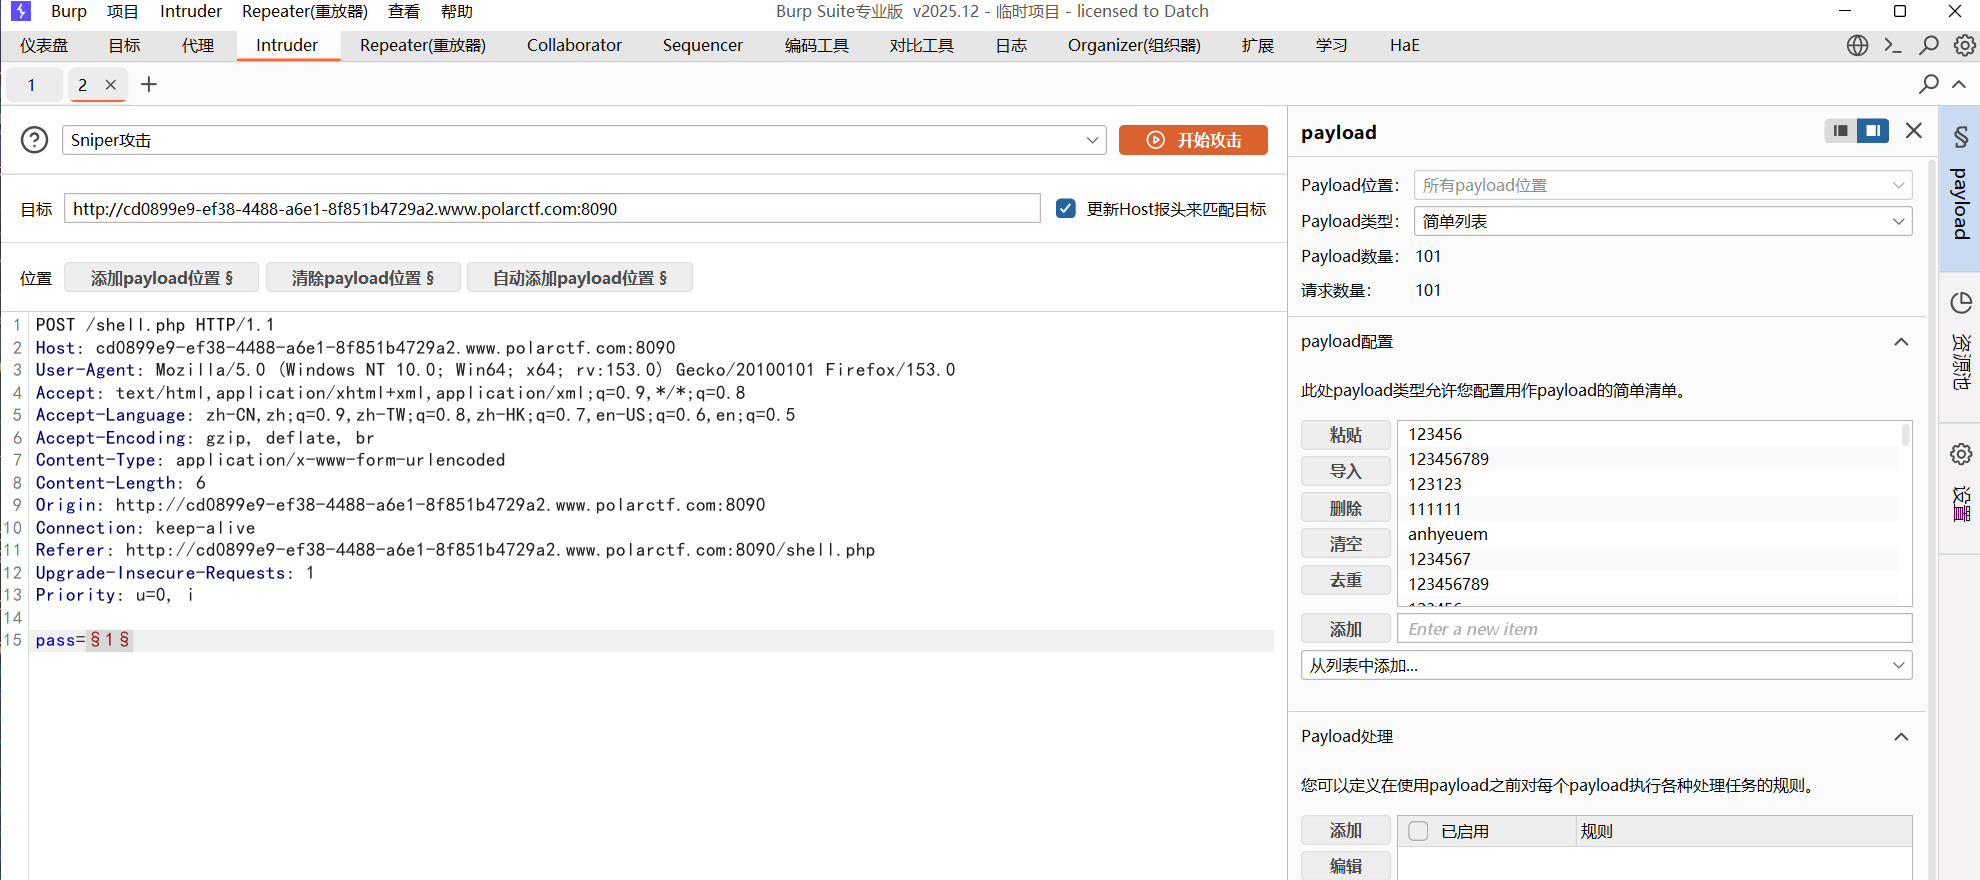Screen dimensions: 1980x880
Task: Switch to the Organizer(组织器) tab
Action: [x=1135, y=45]
